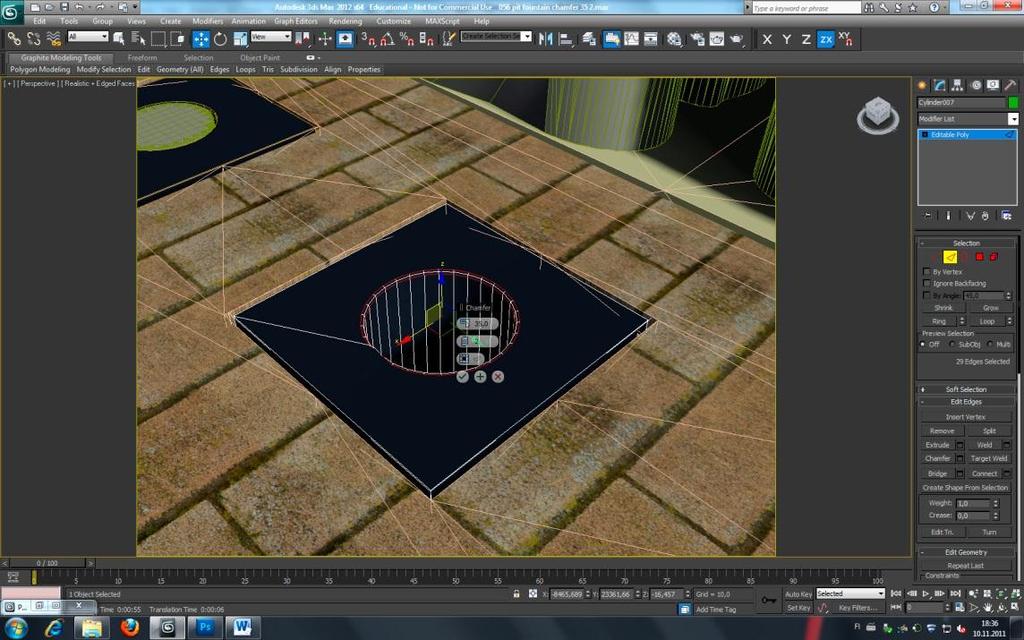The height and width of the screenshot is (640, 1024).
Task: Enable the By Angle checkbox
Action: click(926, 296)
